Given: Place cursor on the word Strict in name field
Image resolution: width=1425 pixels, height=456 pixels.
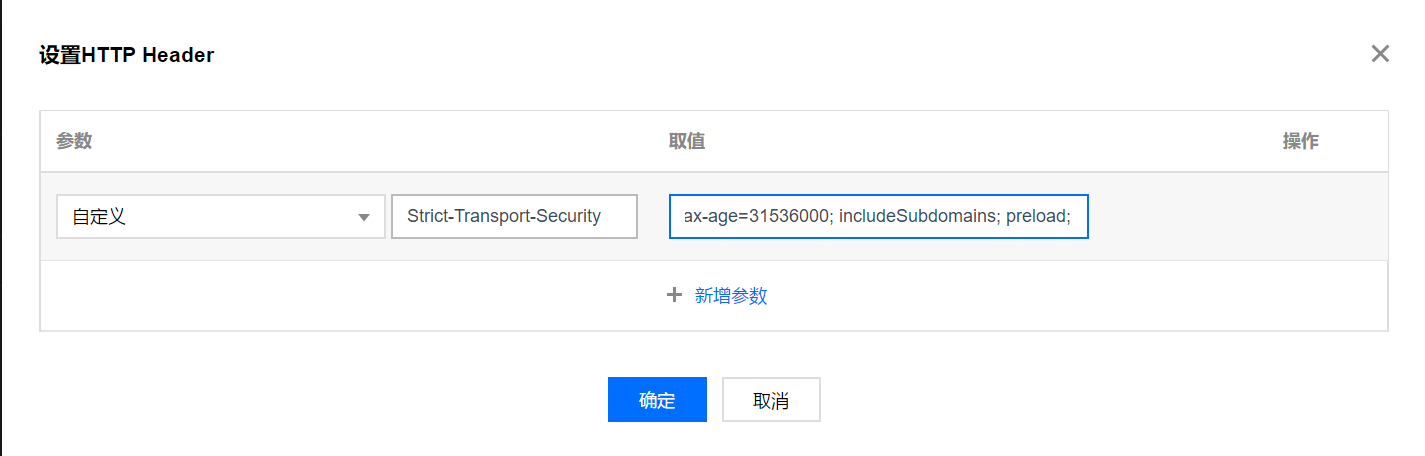Looking at the screenshot, I should (427, 216).
